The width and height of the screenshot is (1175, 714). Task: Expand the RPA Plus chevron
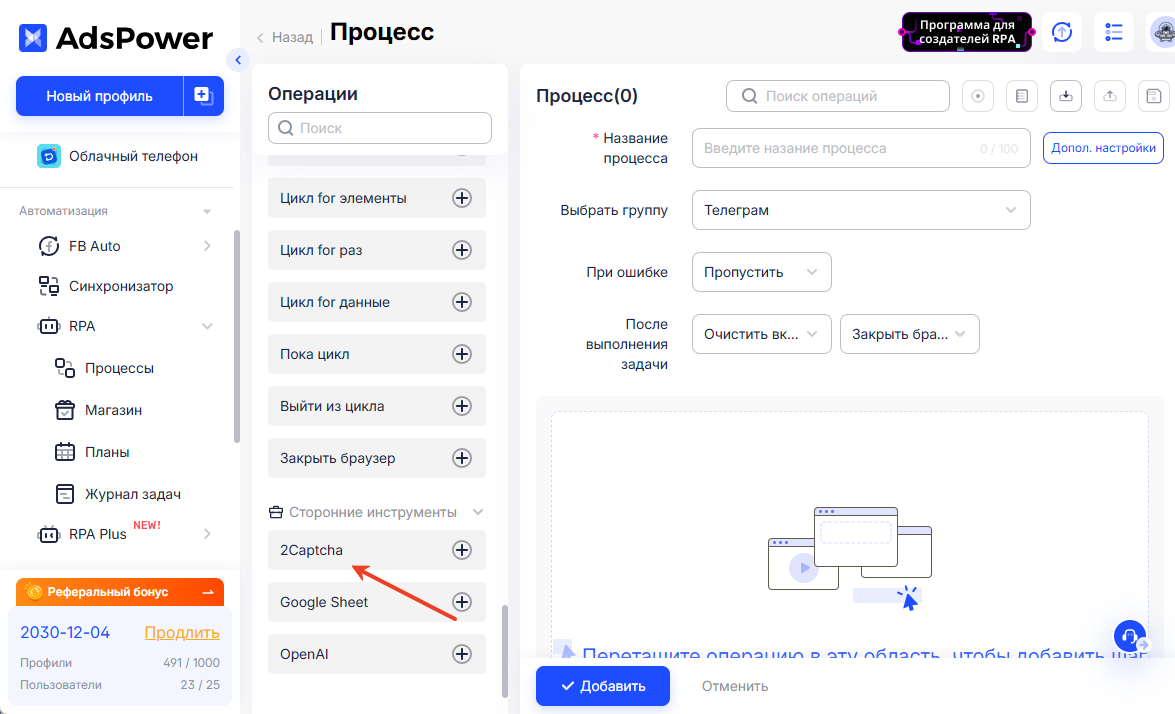pyautogui.click(x=207, y=534)
